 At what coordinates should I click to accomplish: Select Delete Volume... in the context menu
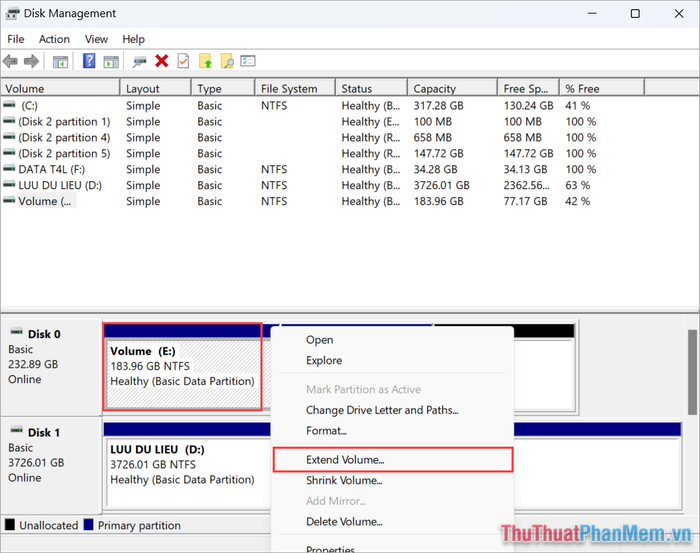pos(344,522)
